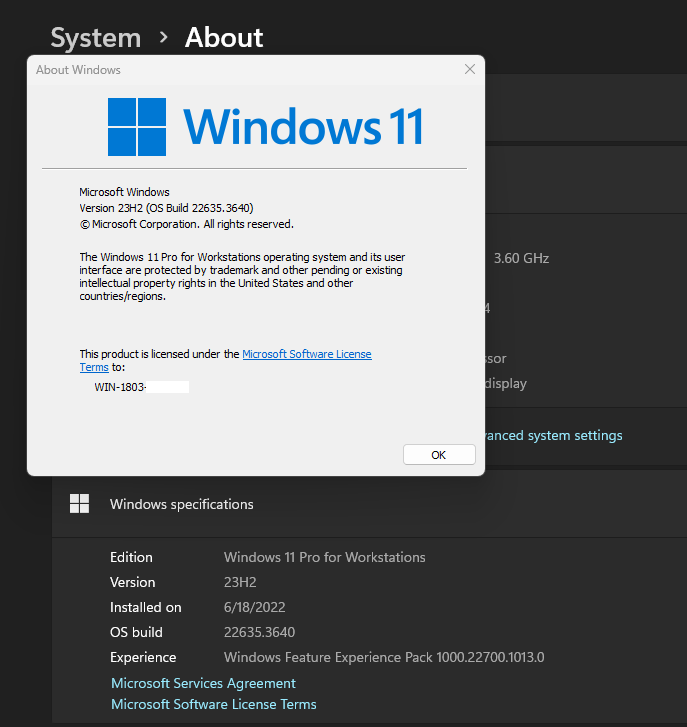Click the Version label in Settings
This screenshot has height=727, width=687.
pos(133,582)
